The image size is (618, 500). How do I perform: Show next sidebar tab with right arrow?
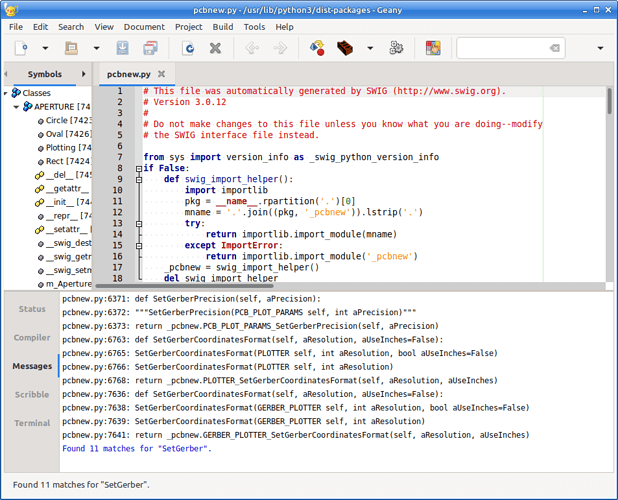[x=84, y=74]
